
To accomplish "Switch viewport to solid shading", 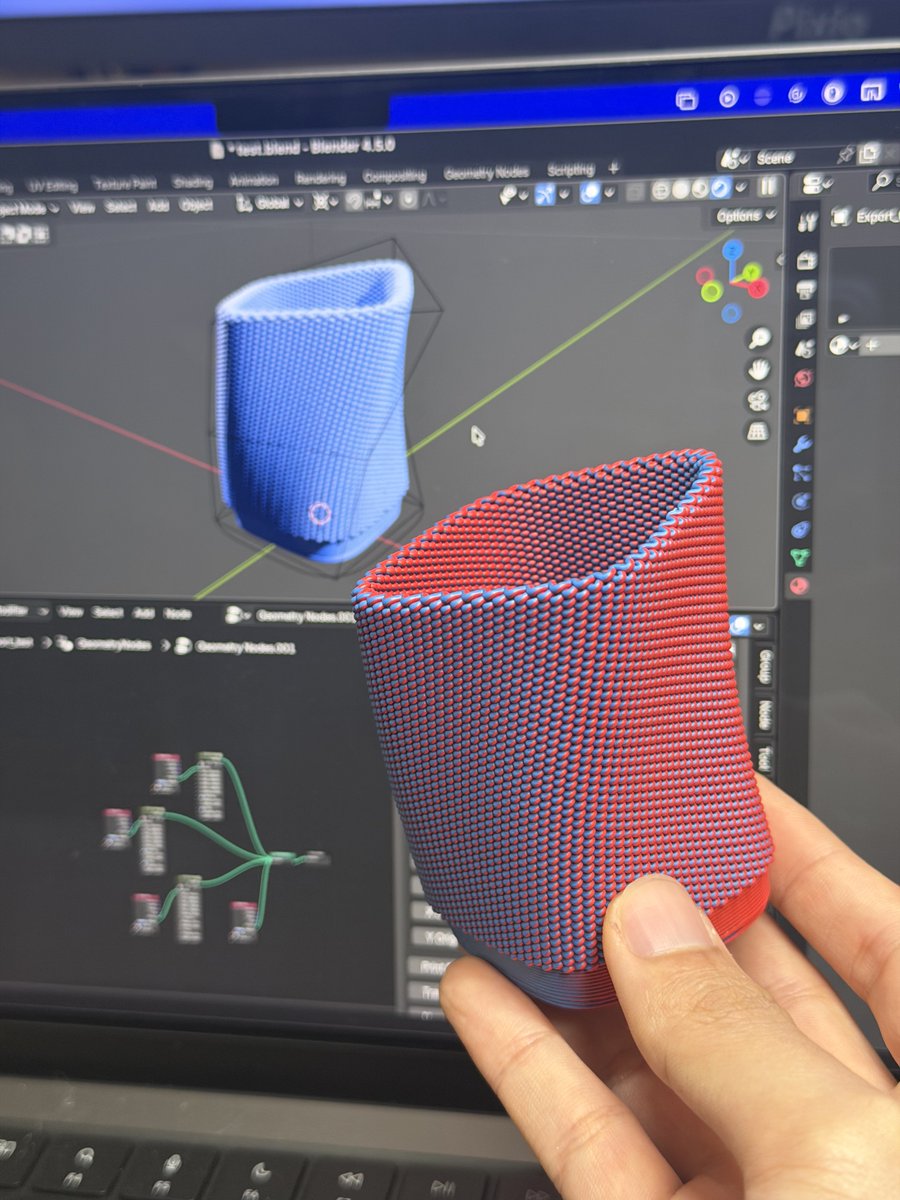I will [x=681, y=189].
